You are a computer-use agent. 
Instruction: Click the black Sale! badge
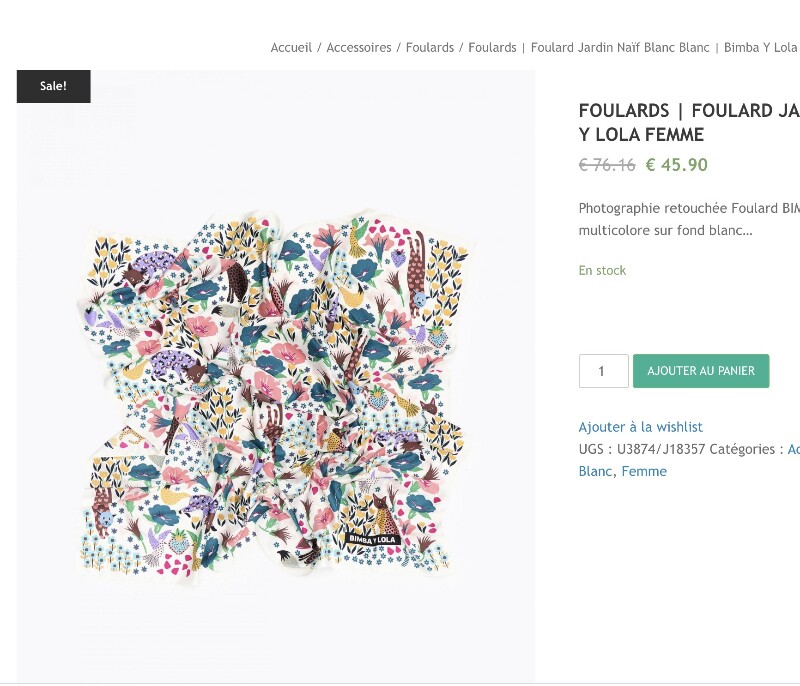pyautogui.click(x=54, y=86)
